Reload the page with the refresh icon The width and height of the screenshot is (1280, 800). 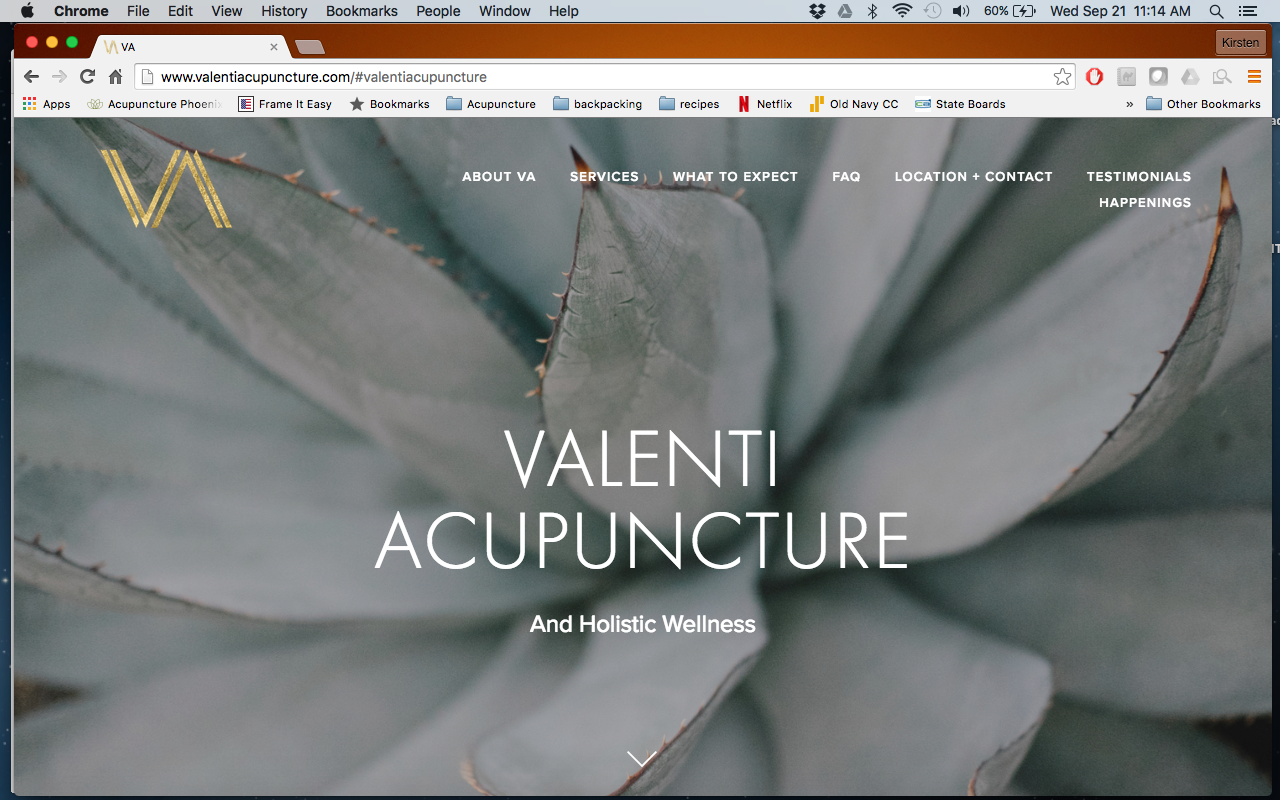[x=87, y=77]
